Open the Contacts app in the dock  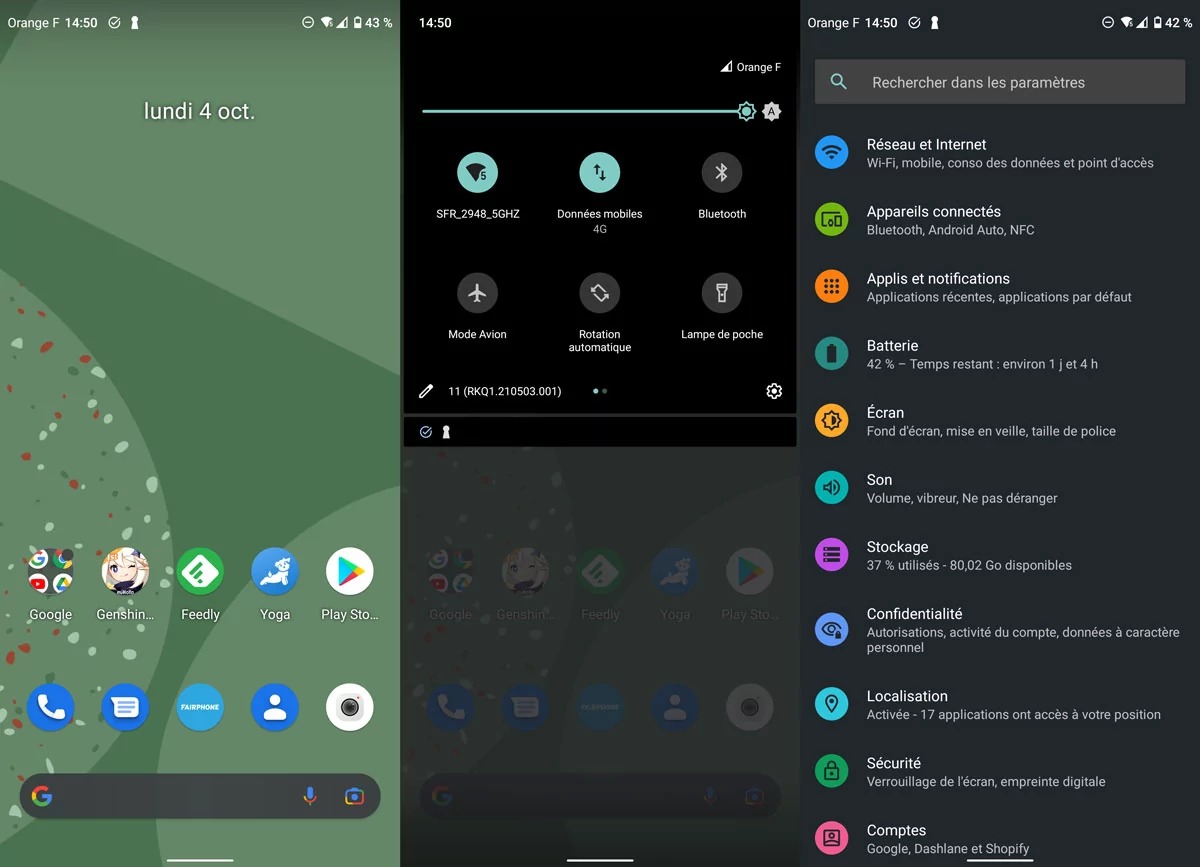click(275, 708)
